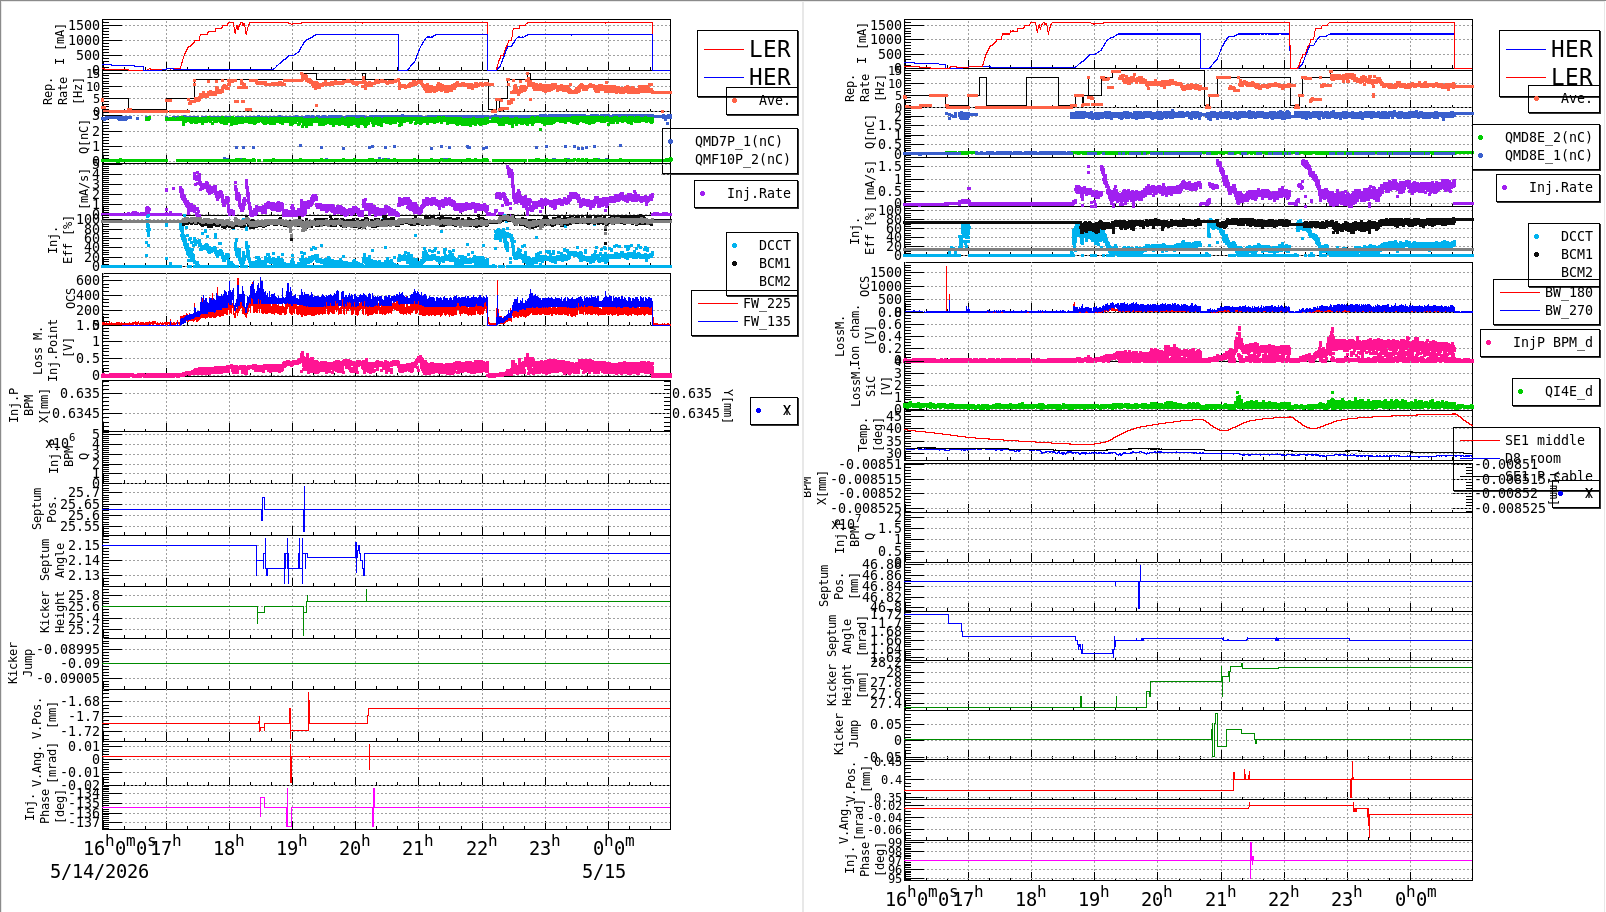Viewport: 1606px width, 912px height.
Task: Click the 5/14/2026 date label
Action: (x=99, y=872)
